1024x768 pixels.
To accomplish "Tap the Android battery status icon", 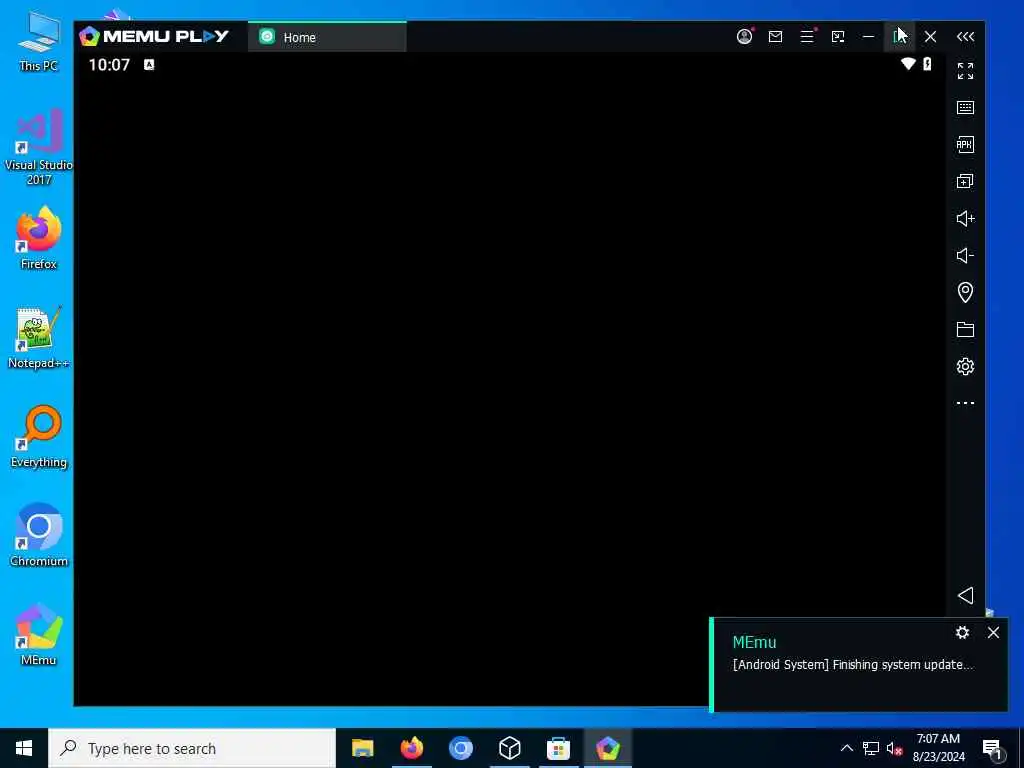I will pos(927,64).
